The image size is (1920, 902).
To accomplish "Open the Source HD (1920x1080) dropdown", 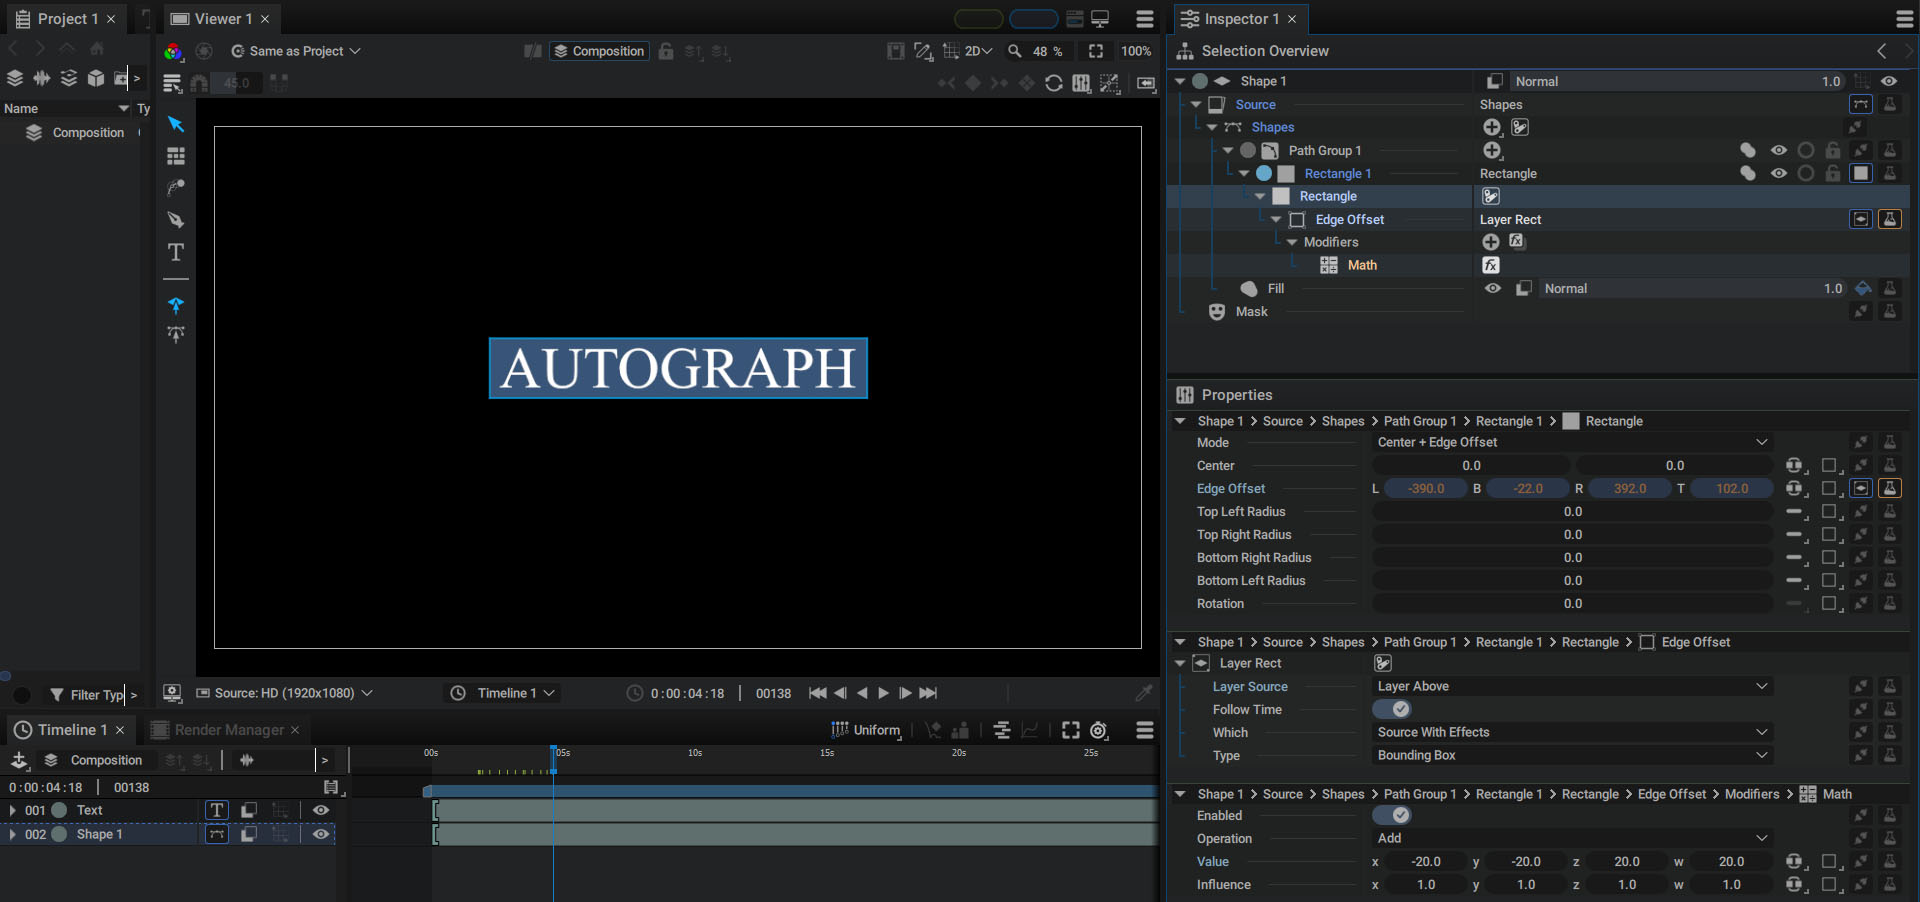I will click(285, 693).
